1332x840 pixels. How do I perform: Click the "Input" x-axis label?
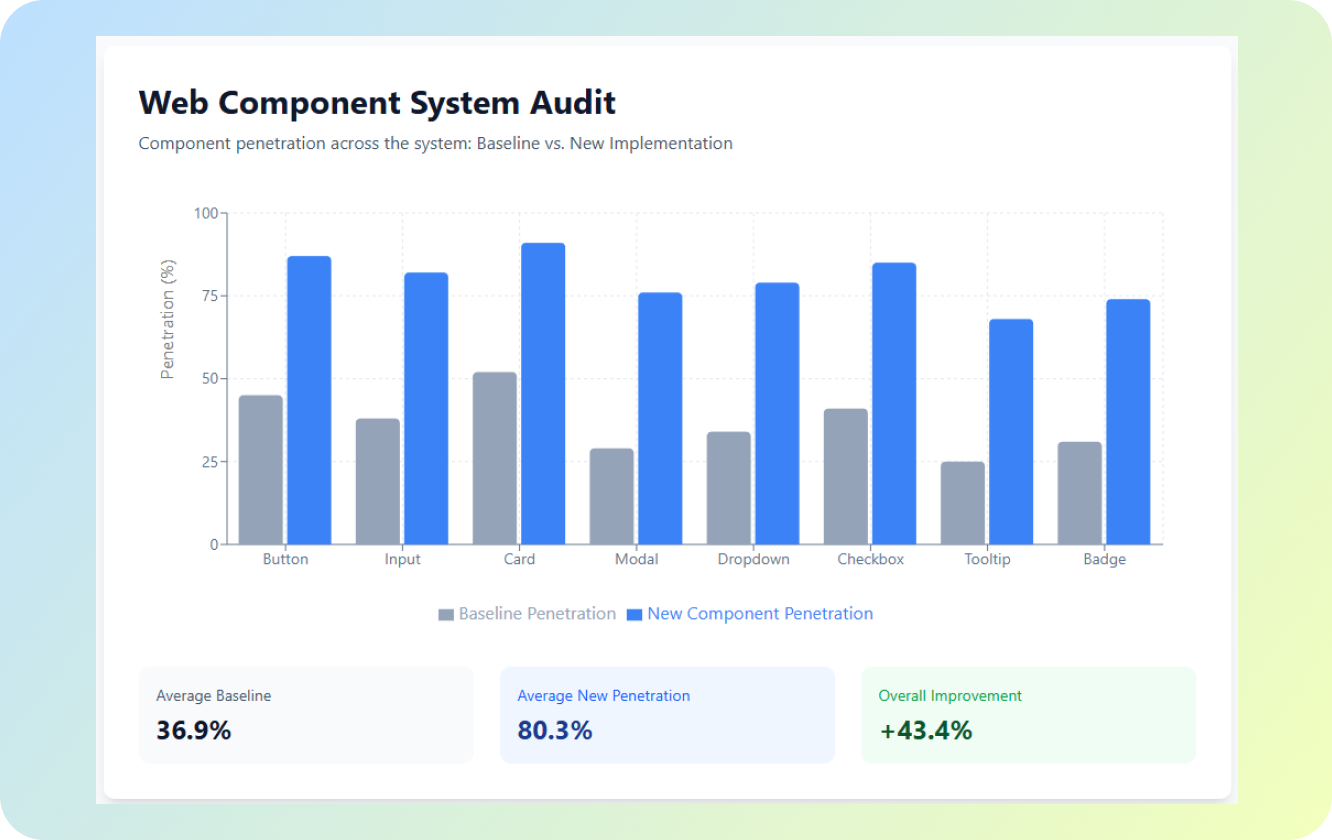[402, 560]
